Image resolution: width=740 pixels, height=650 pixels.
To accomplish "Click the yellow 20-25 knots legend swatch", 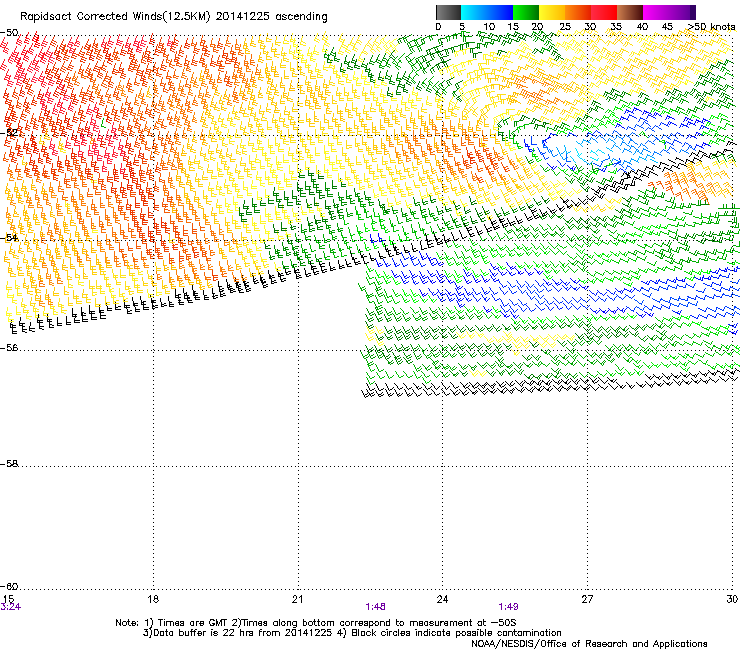I will (552, 12).
